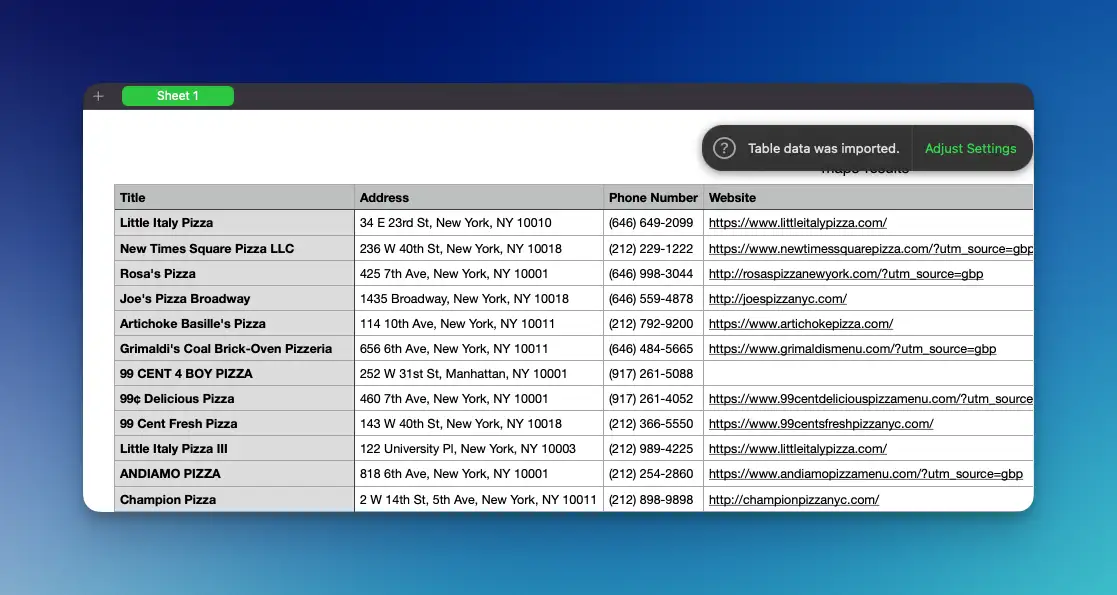Viewport: 1117px width, 595px height.
Task: Select address '2 W 14th St, 5th Ave, New York, NY 10011'
Action: pyautogui.click(x=479, y=500)
